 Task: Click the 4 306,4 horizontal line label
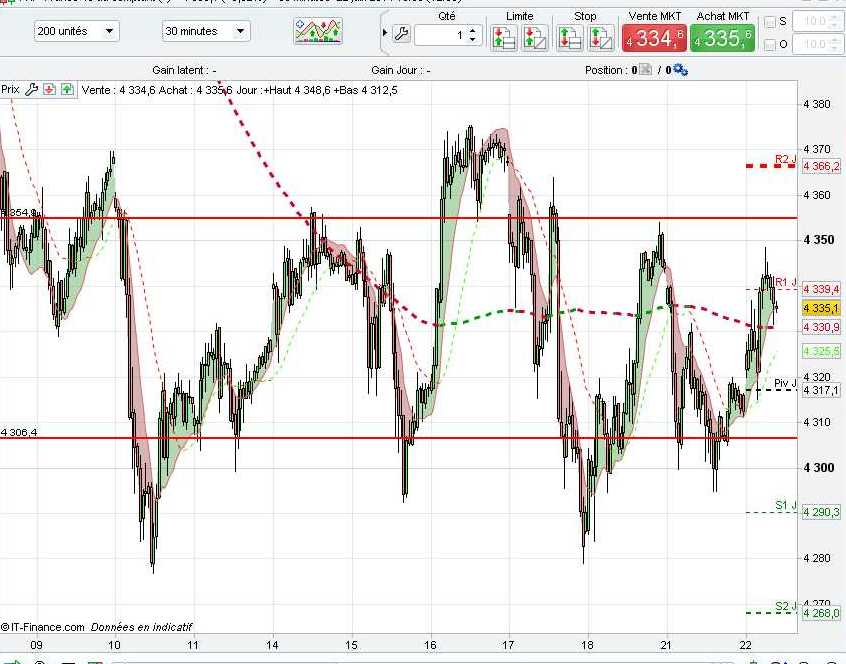coord(19,433)
